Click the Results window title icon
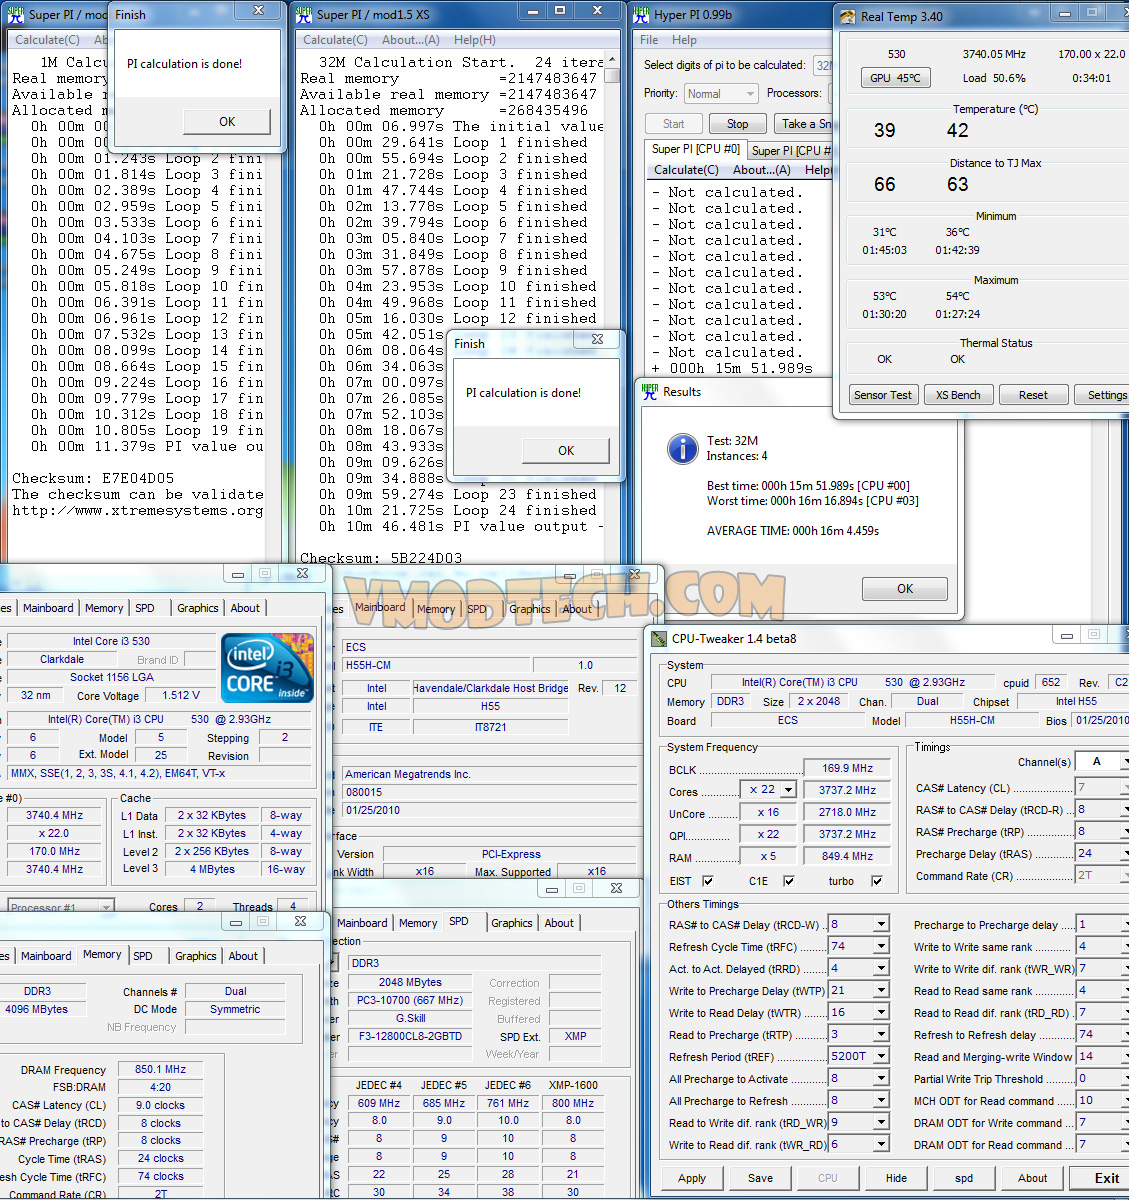 650,392
